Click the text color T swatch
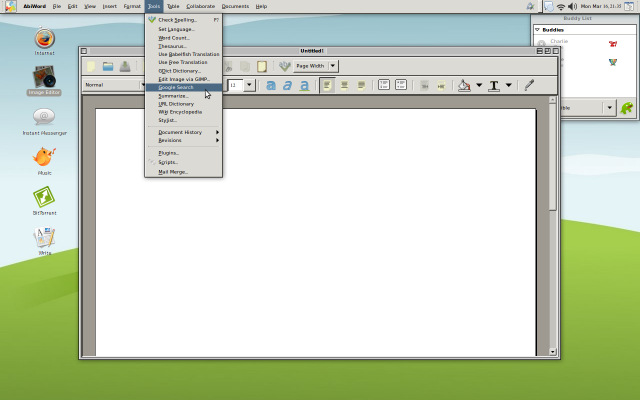The image size is (640, 400). (494, 85)
